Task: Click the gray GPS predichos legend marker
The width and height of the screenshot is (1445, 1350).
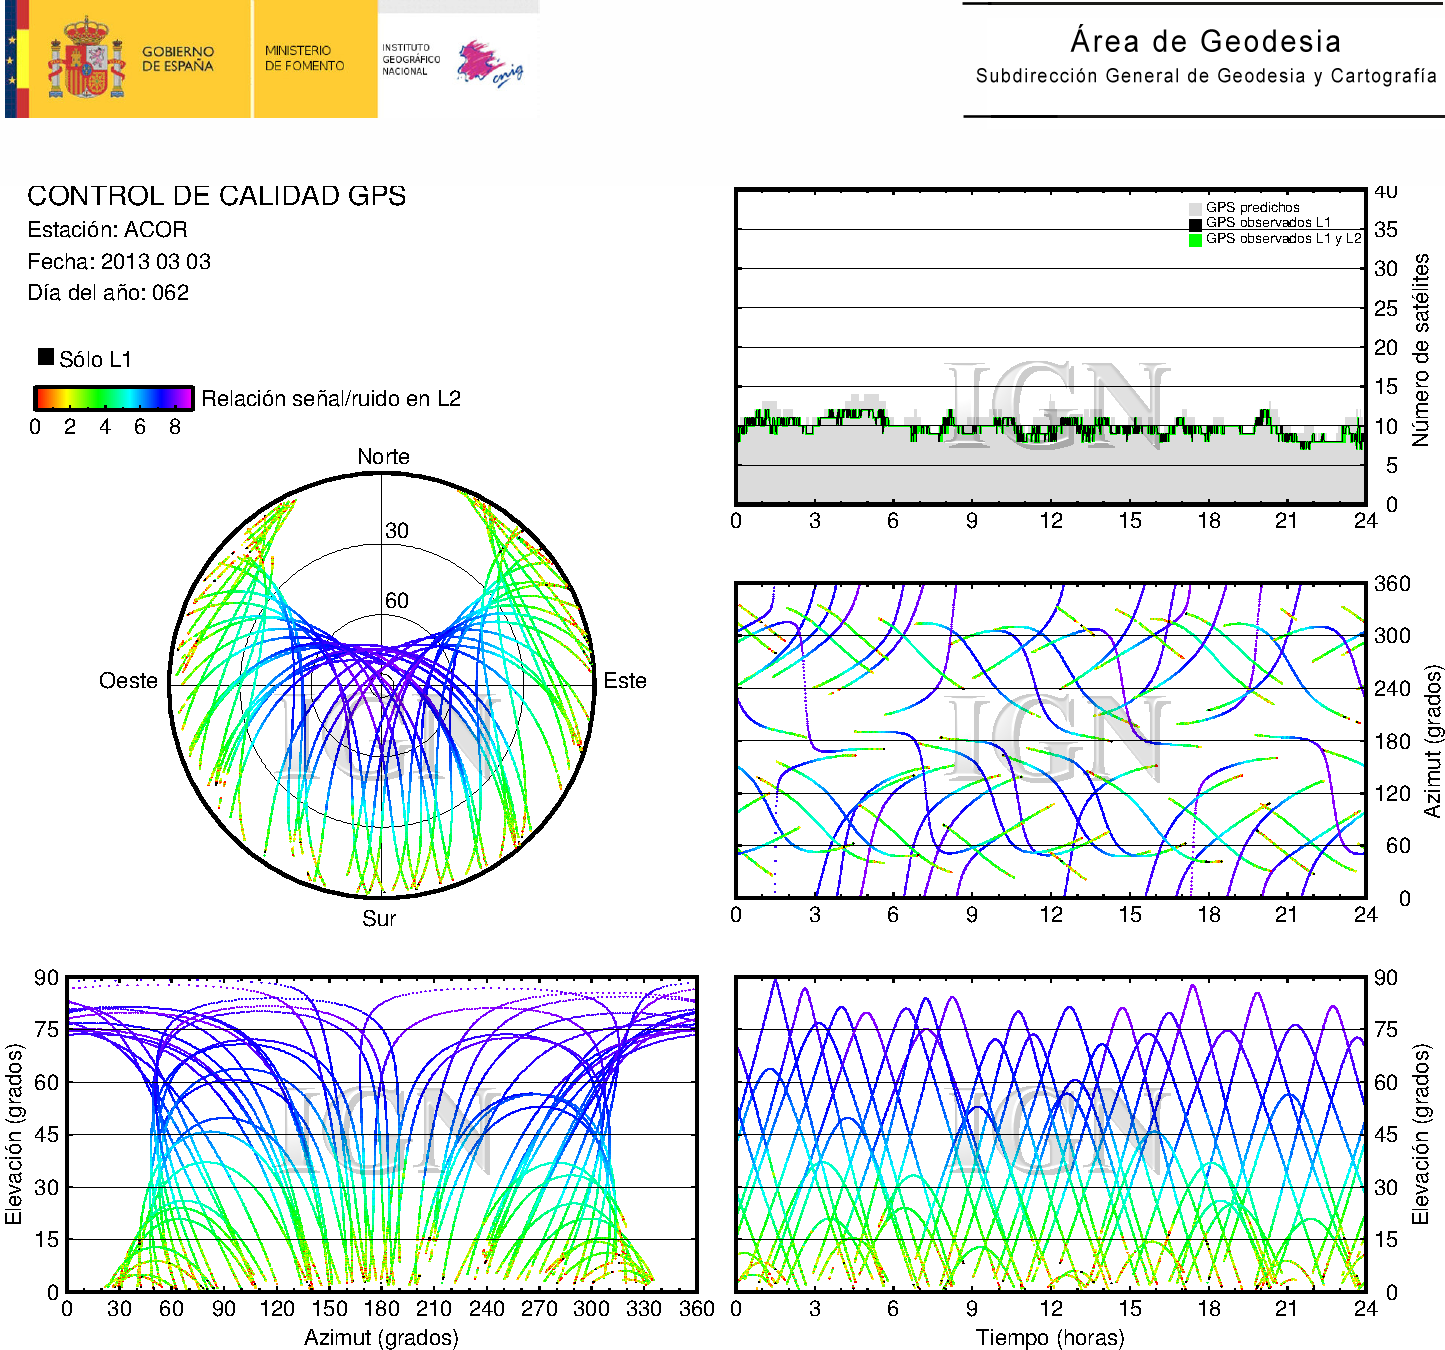Action: click(1195, 208)
